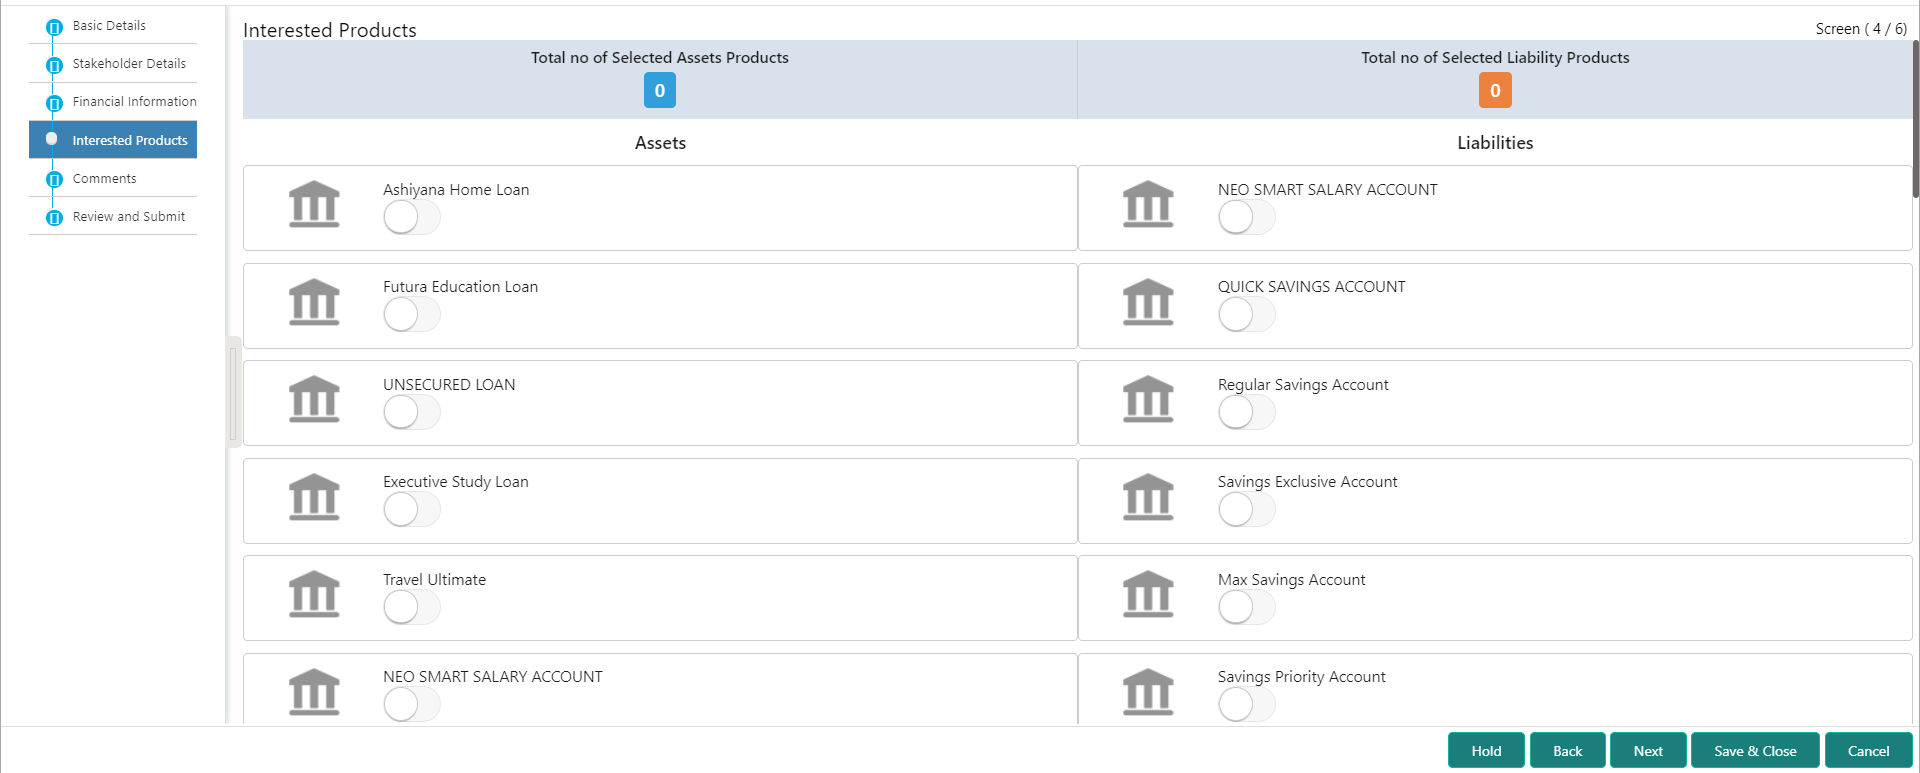Click the Screen ( 4 / 6) indicator
The width and height of the screenshot is (1920, 773).
tap(1861, 29)
